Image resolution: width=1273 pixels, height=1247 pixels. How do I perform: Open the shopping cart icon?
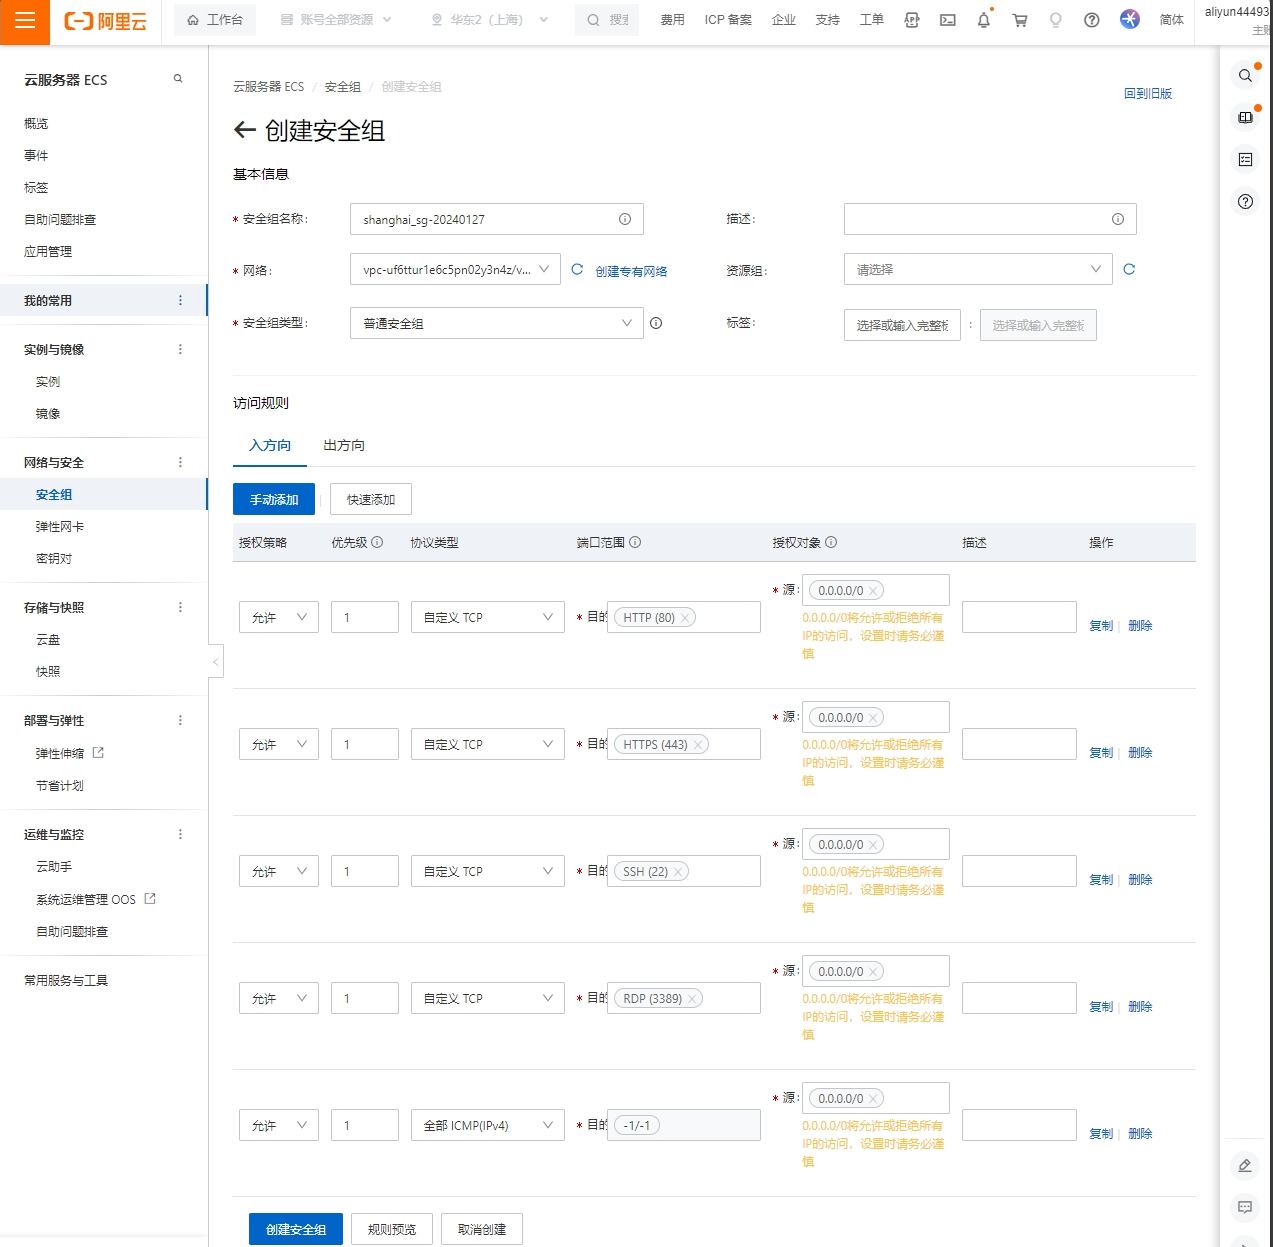point(1019,20)
